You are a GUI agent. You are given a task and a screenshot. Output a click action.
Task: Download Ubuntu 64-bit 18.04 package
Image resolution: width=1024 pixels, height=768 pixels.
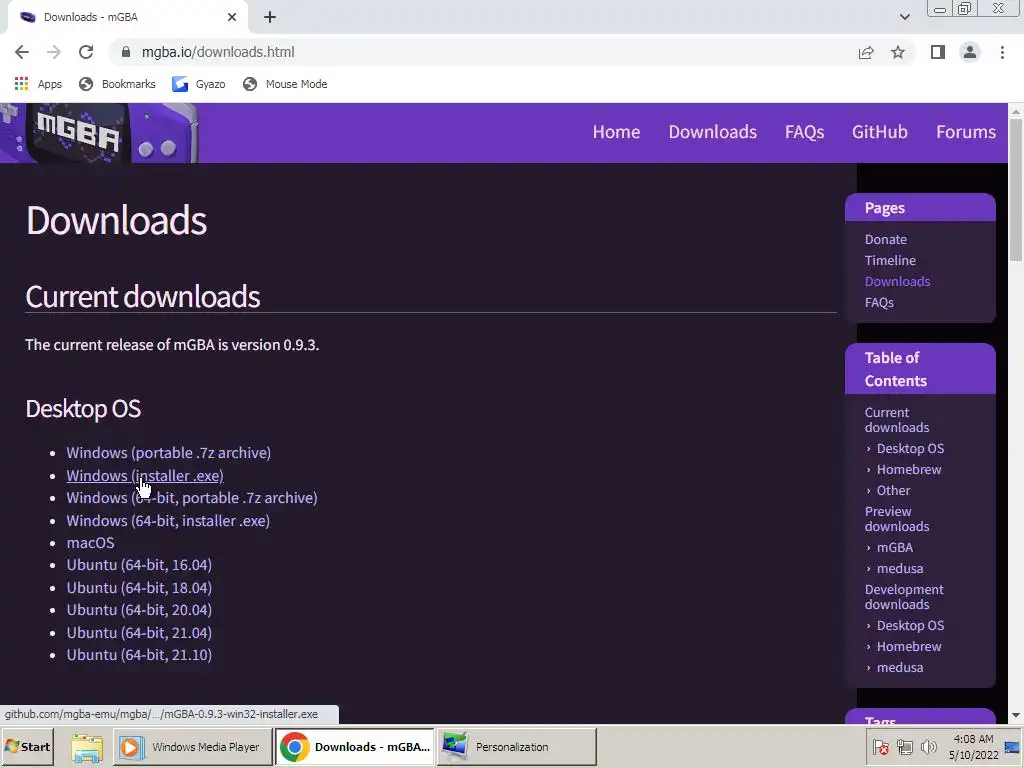[139, 588]
